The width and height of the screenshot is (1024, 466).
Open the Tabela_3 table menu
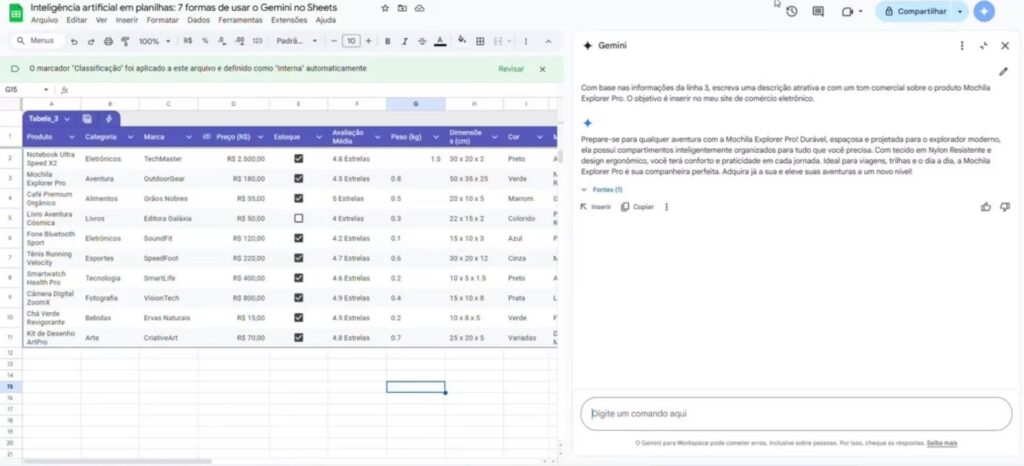[67, 119]
